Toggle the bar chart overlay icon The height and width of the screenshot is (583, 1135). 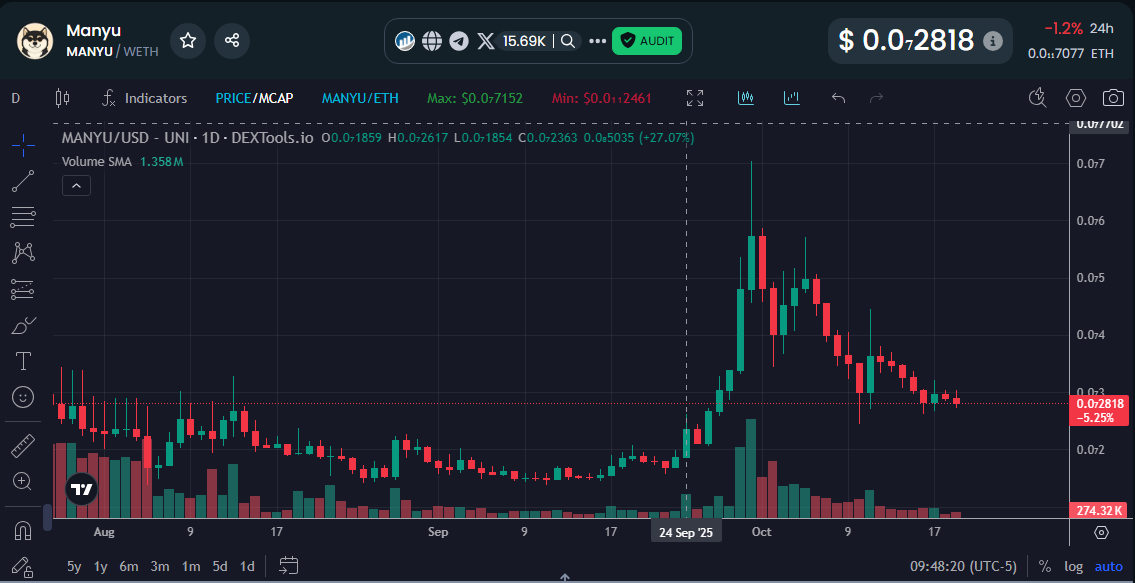792,98
